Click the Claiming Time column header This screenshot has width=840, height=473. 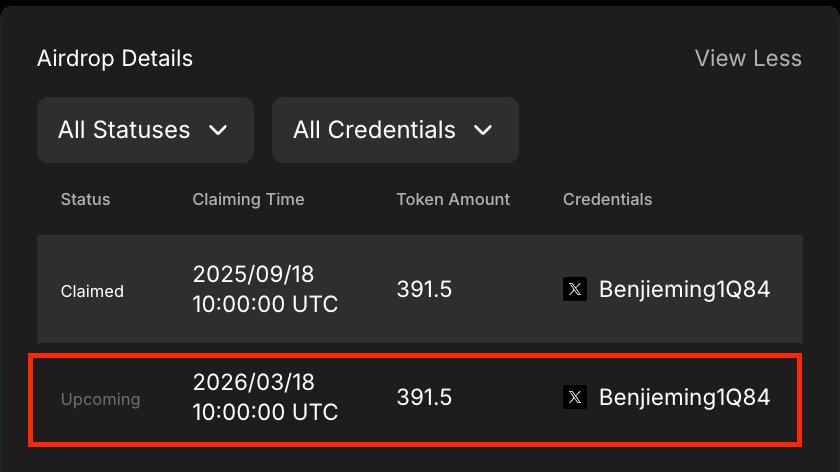coord(248,199)
